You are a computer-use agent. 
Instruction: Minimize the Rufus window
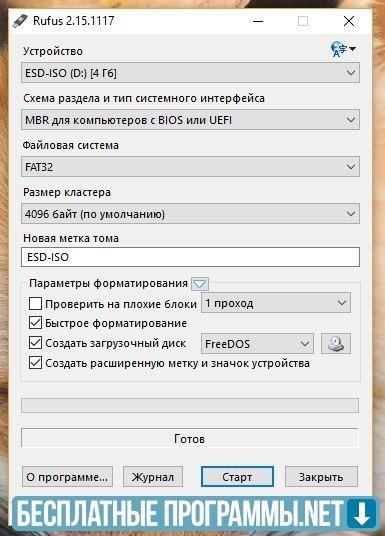[258, 21]
